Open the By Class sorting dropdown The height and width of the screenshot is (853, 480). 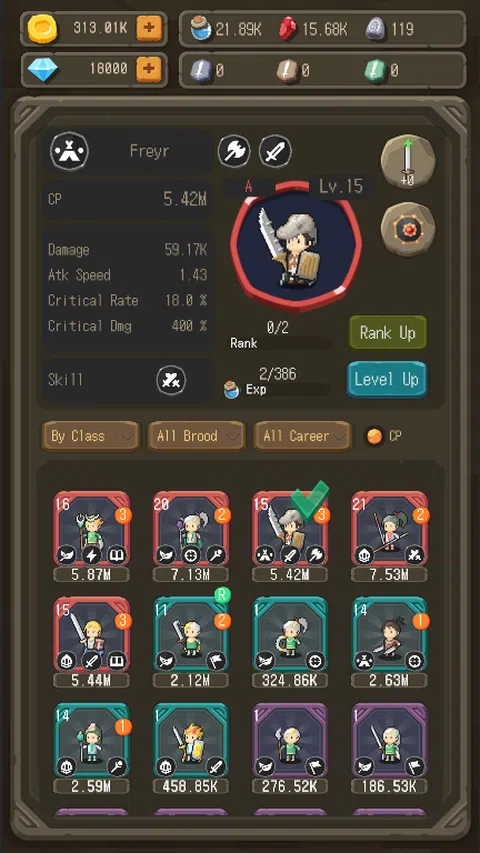coord(90,436)
